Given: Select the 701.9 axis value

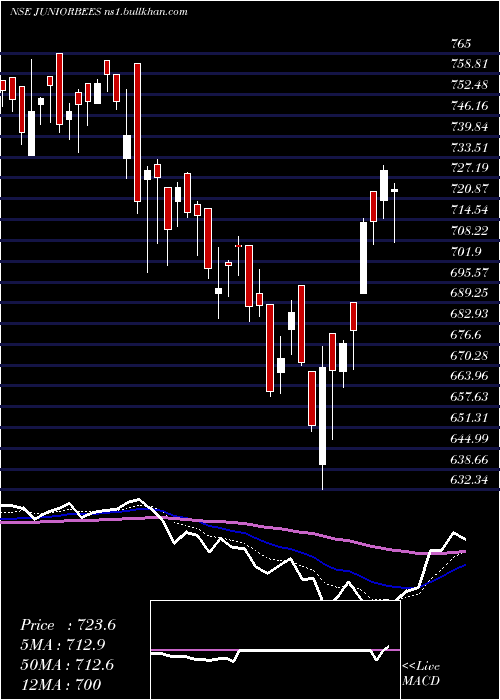Looking at the screenshot, I should [x=466, y=251].
